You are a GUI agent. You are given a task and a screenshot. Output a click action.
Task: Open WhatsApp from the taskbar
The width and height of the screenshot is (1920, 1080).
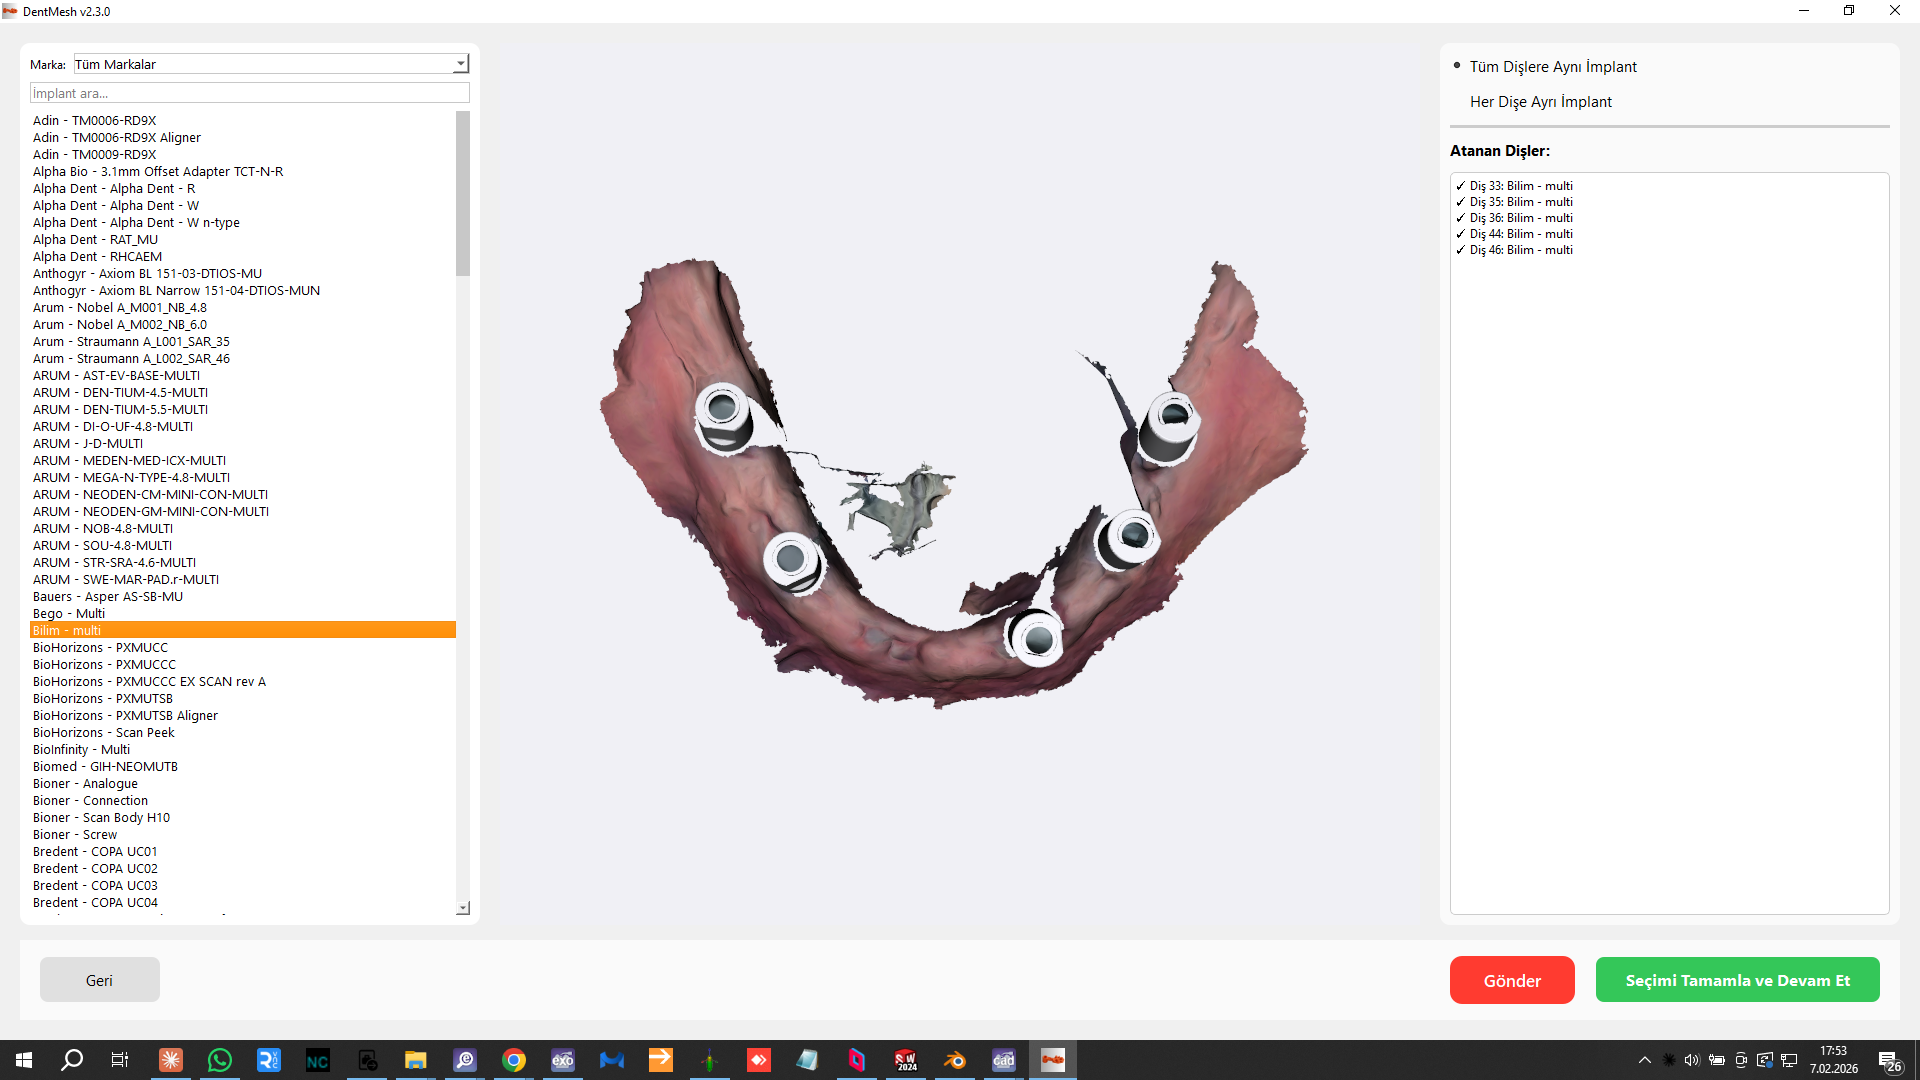pyautogui.click(x=219, y=1060)
